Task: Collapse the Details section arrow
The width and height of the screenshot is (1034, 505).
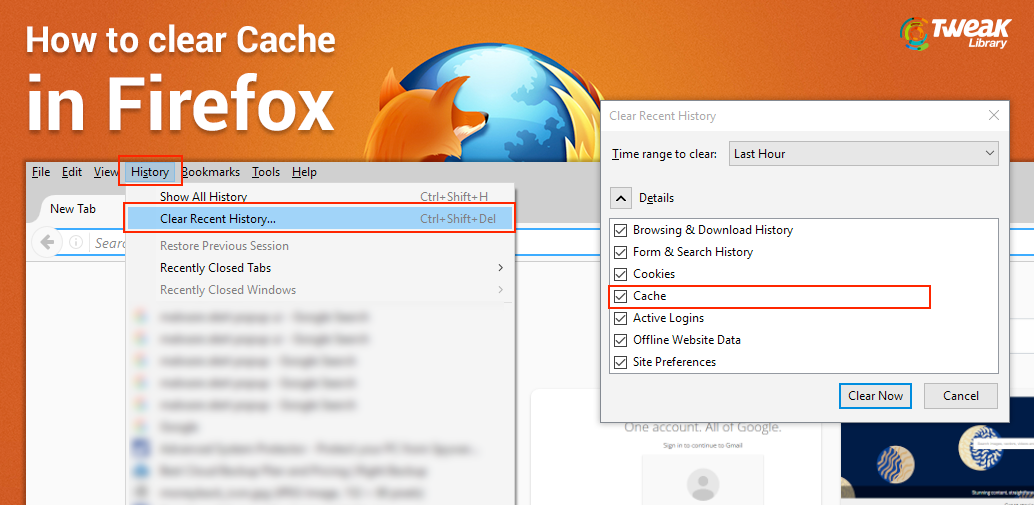Action: tap(621, 198)
